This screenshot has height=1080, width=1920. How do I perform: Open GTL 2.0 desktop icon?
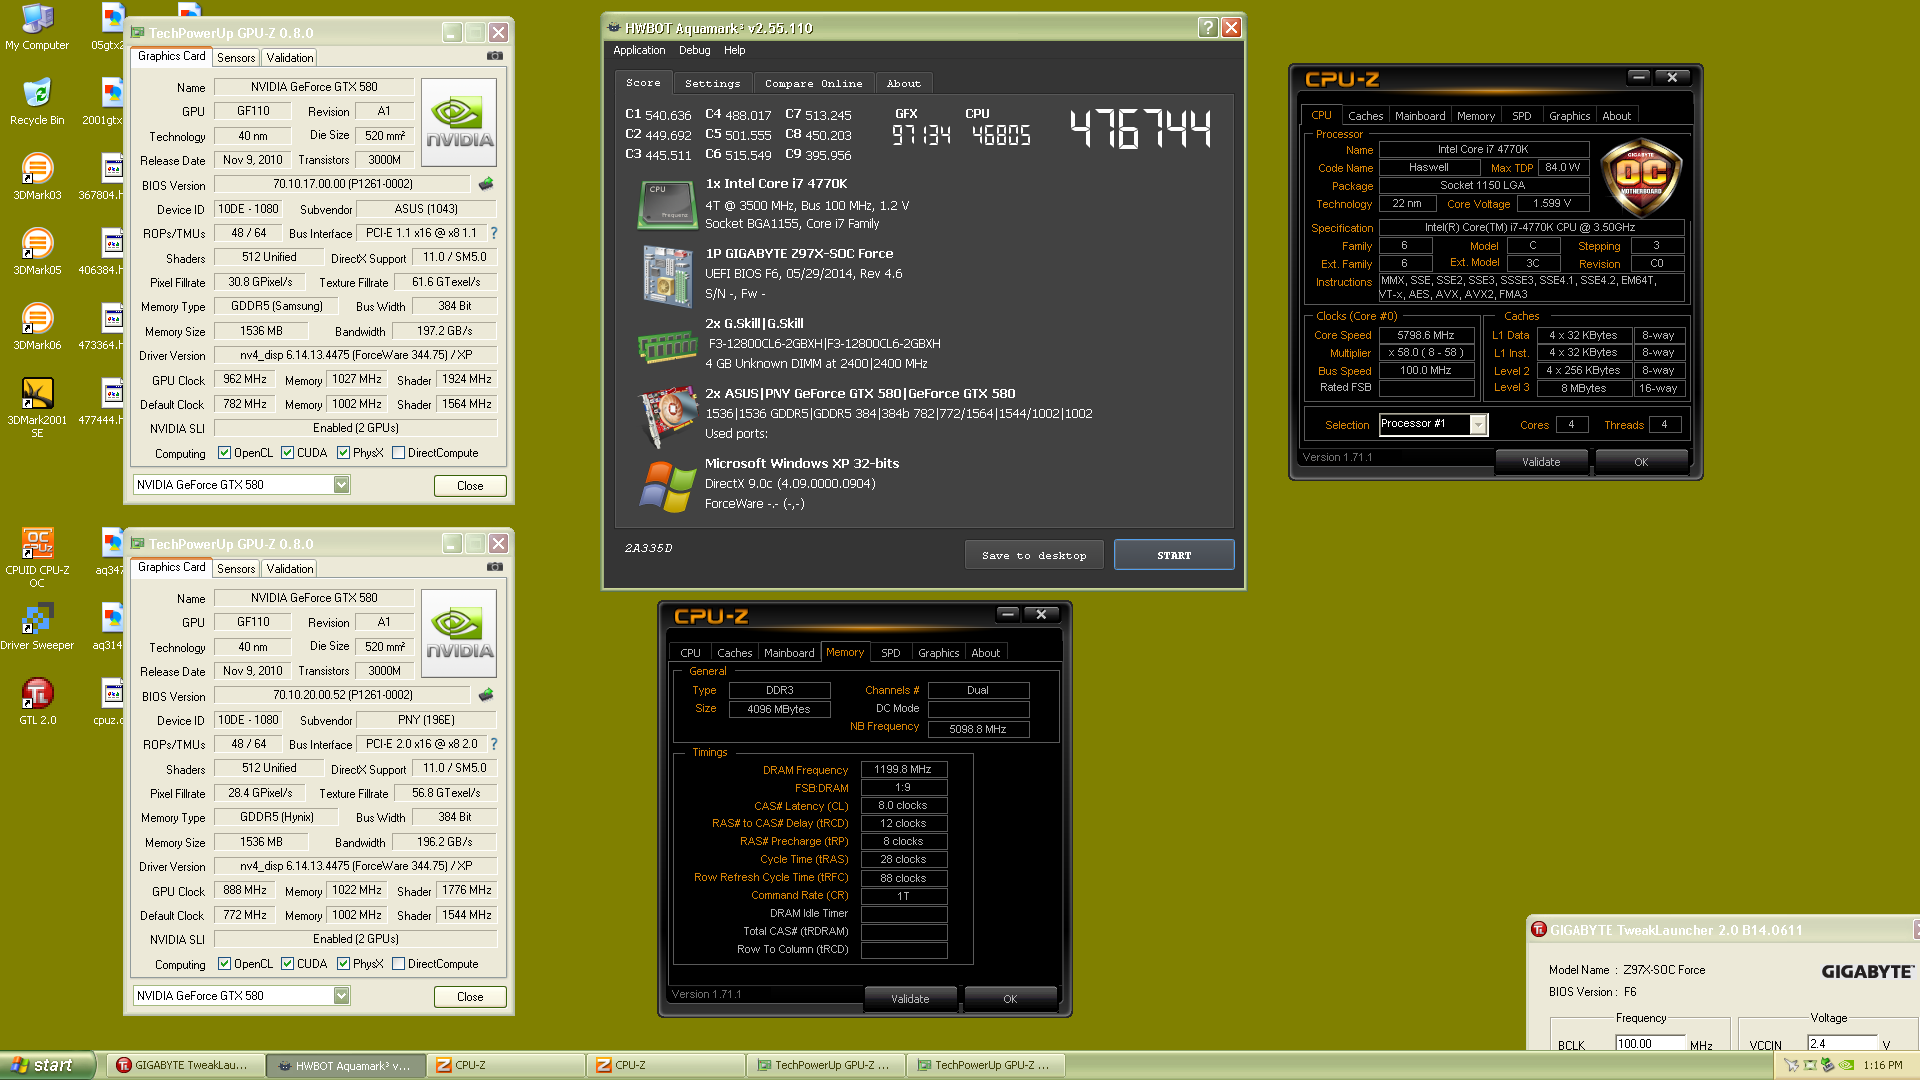pos(37,702)
